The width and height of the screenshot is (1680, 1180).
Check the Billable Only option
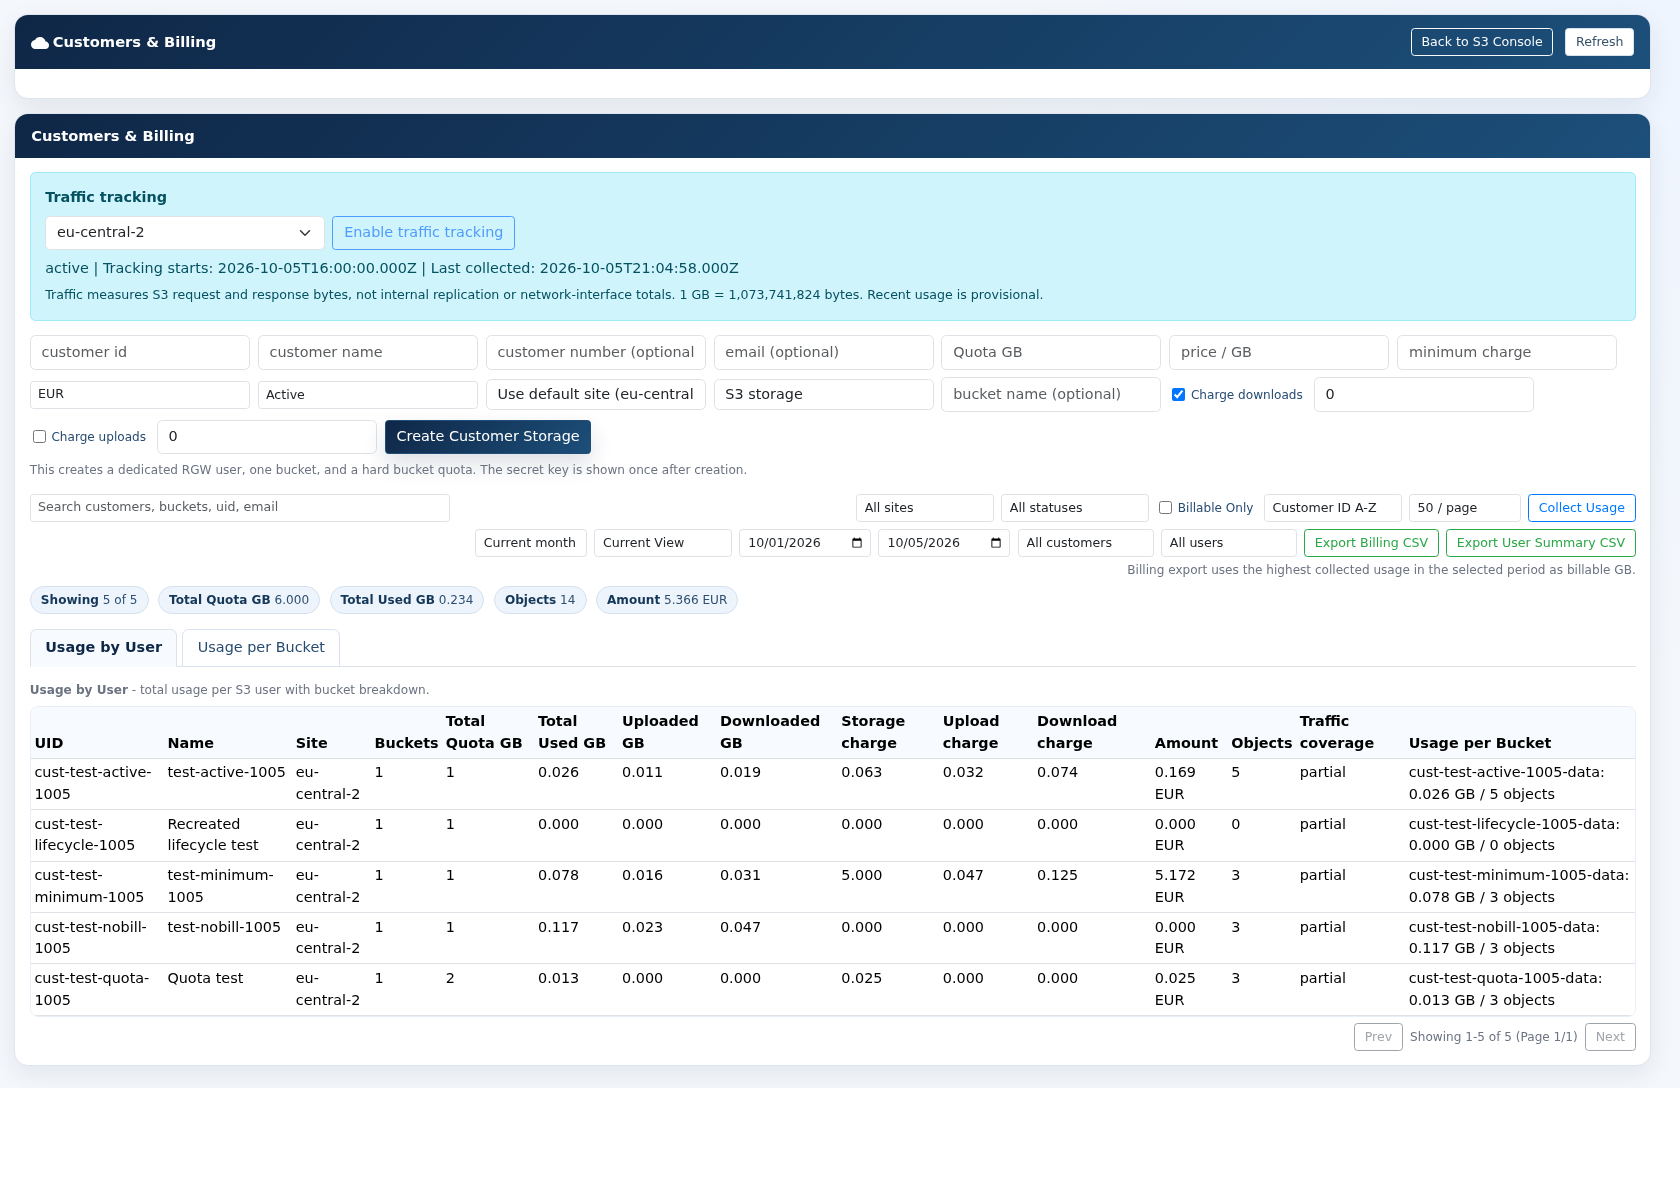tap(1165, 508)
